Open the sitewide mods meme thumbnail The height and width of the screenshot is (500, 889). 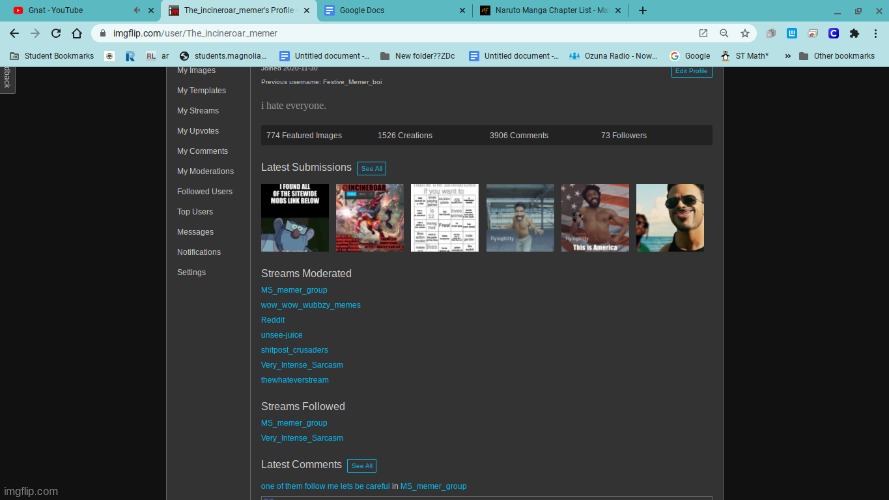295,218
